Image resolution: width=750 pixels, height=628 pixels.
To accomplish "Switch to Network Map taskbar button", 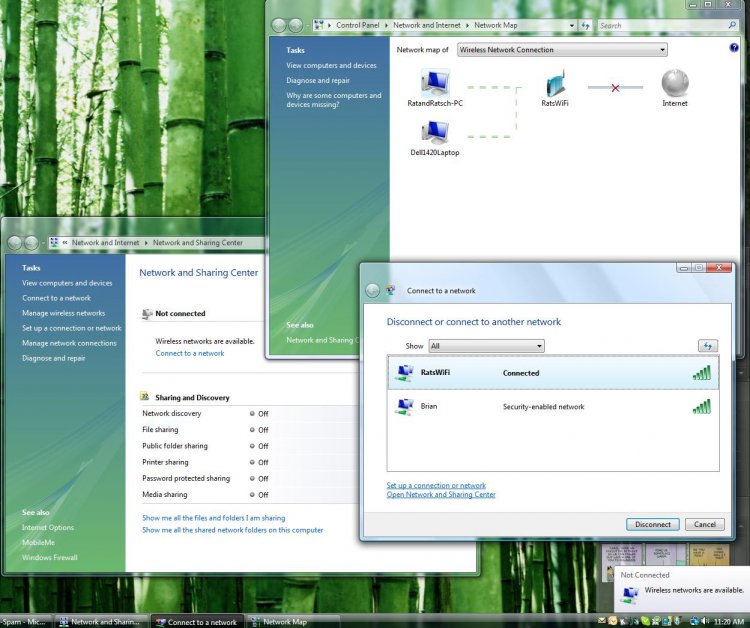I will tap(293, 622).
